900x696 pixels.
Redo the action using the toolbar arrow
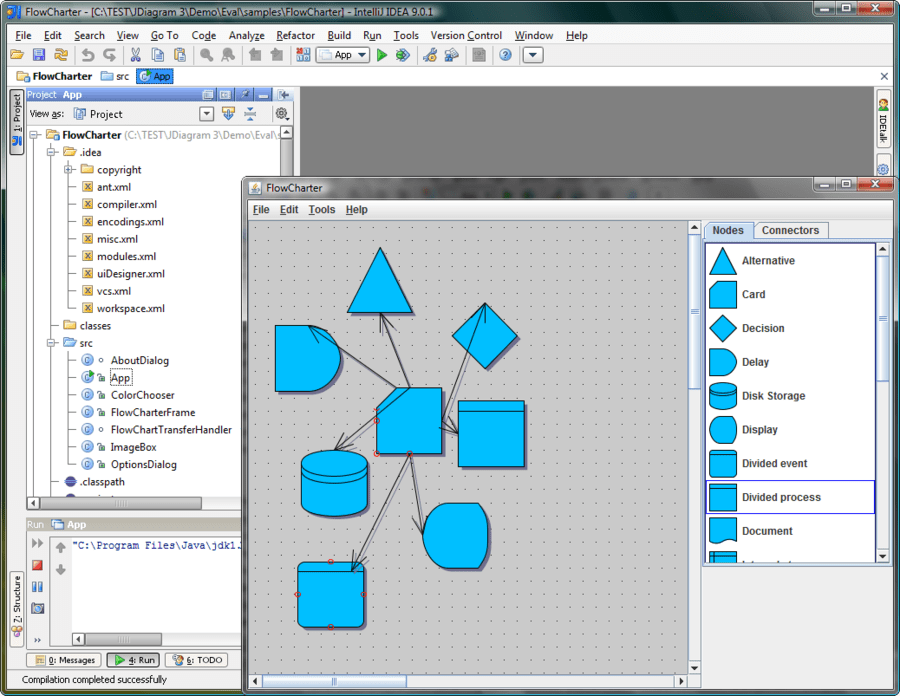pyautogui.click(x=109, y=55)
